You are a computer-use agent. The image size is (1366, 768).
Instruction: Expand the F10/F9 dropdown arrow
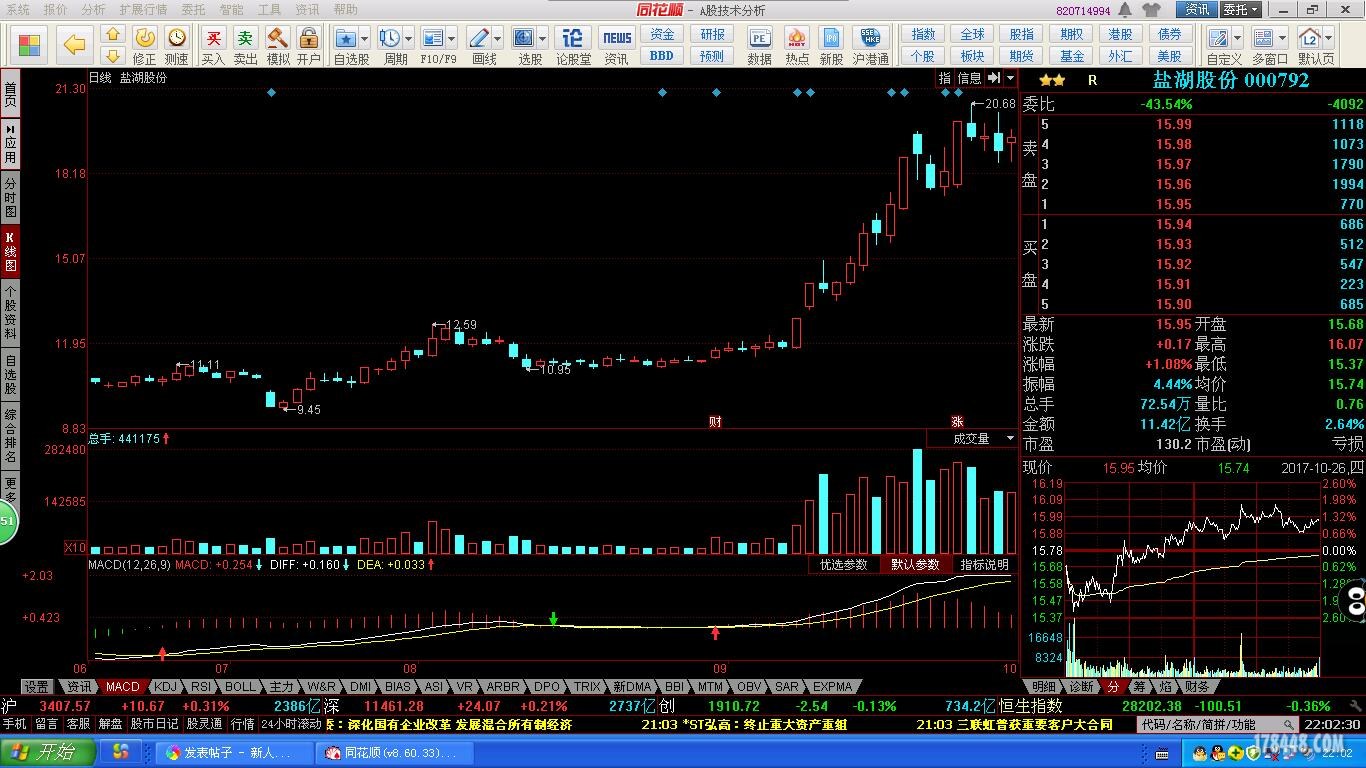452,39
